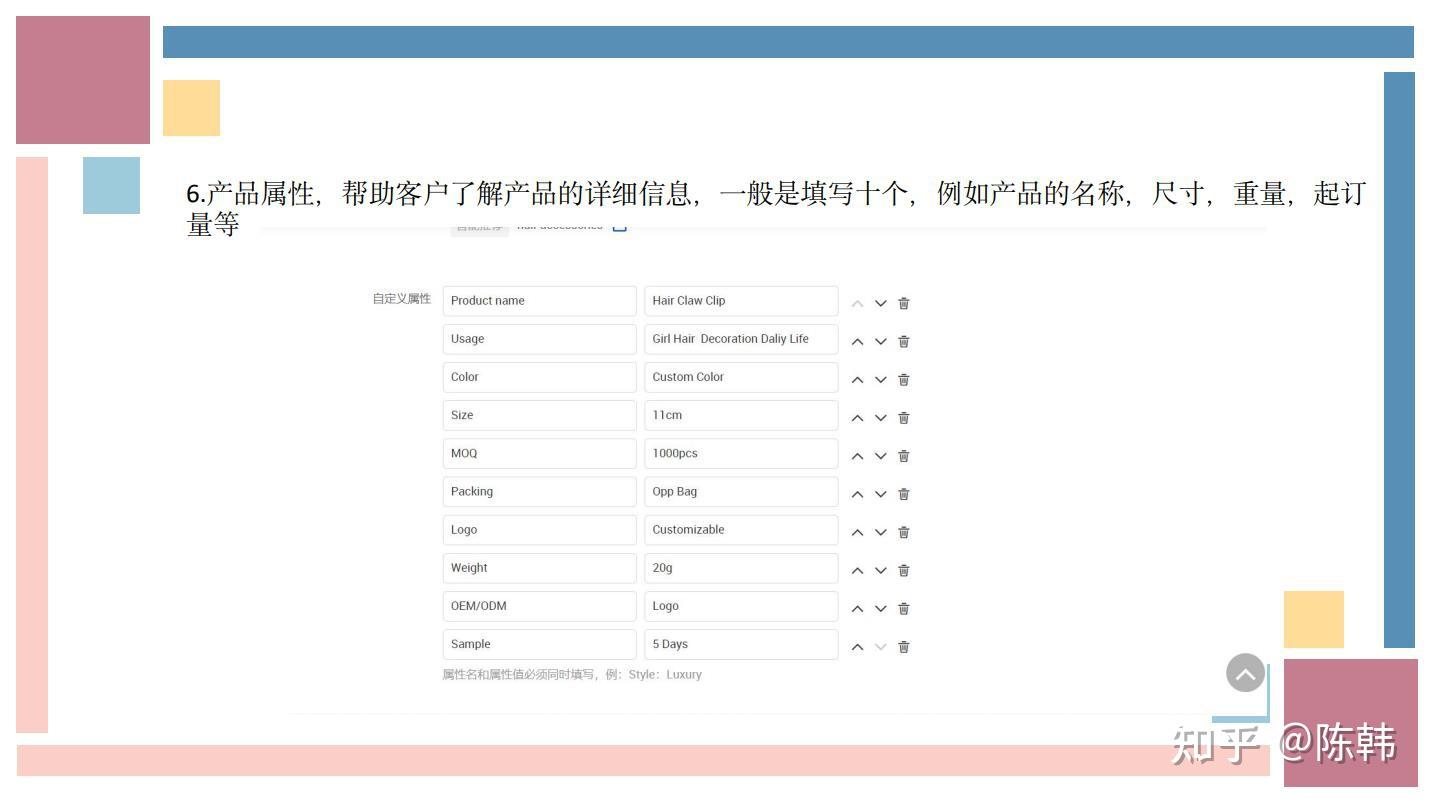Edit the Size attribute name field
This screenshot has height=803, width=1434.
pos(540,415)
